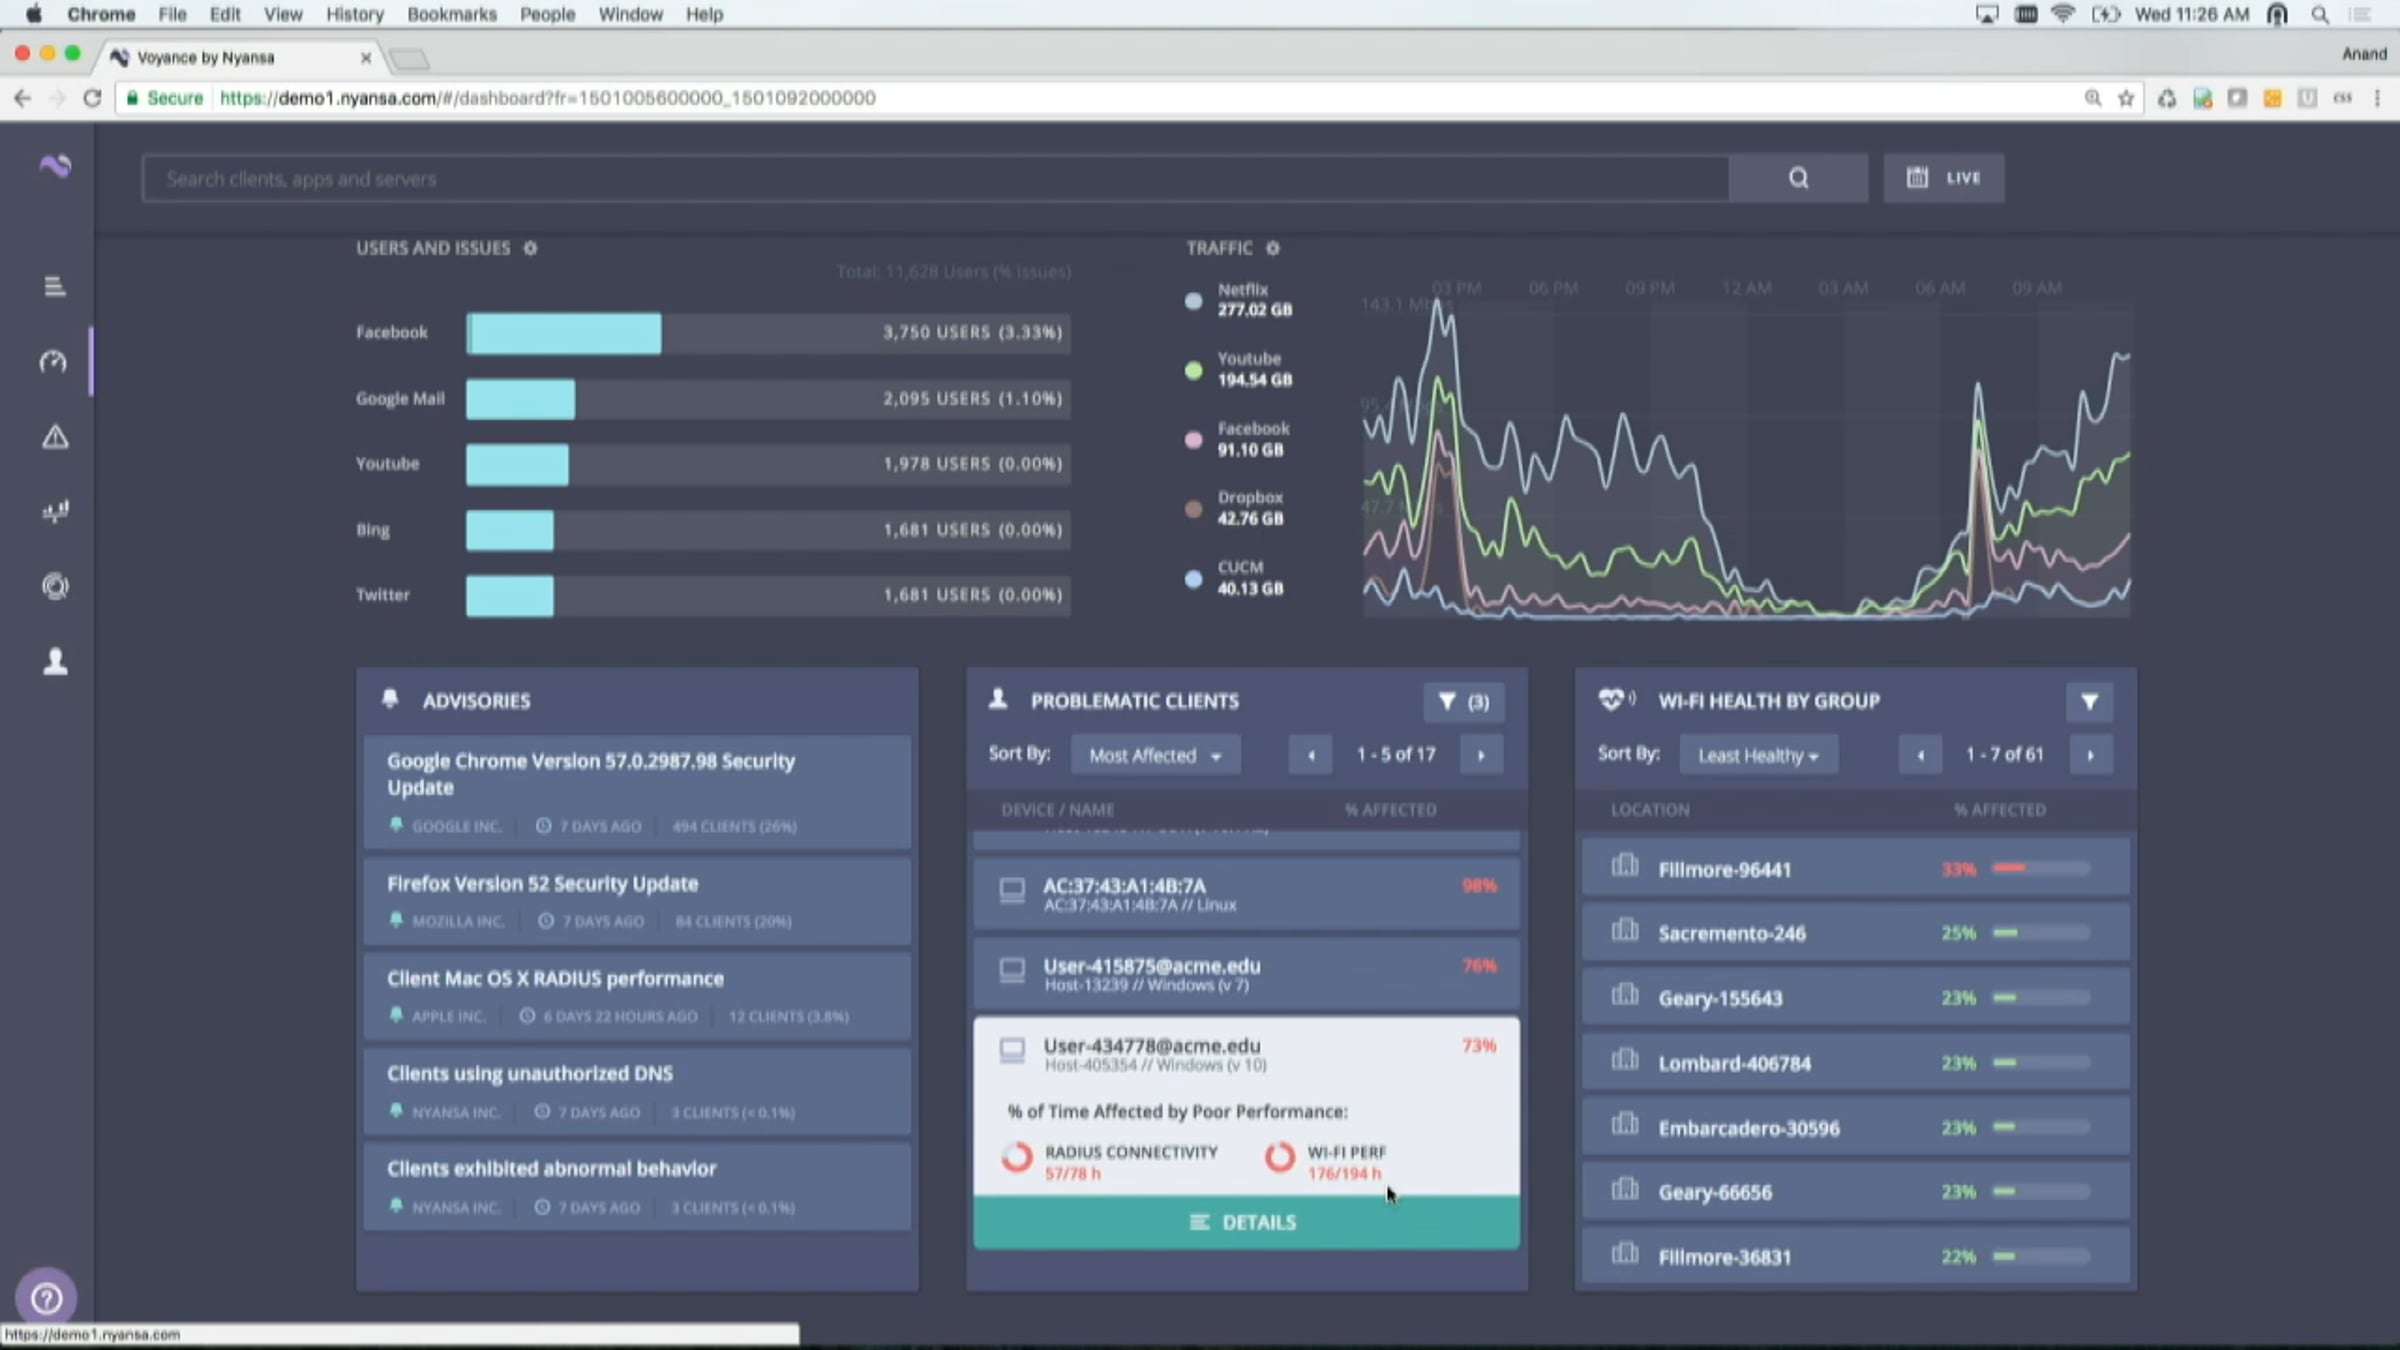Image resolution: width=2400 pixels, height=1350 pixels.
Task: Click the Fillmore-96441 building icon
Action: tap(1625, 866)
